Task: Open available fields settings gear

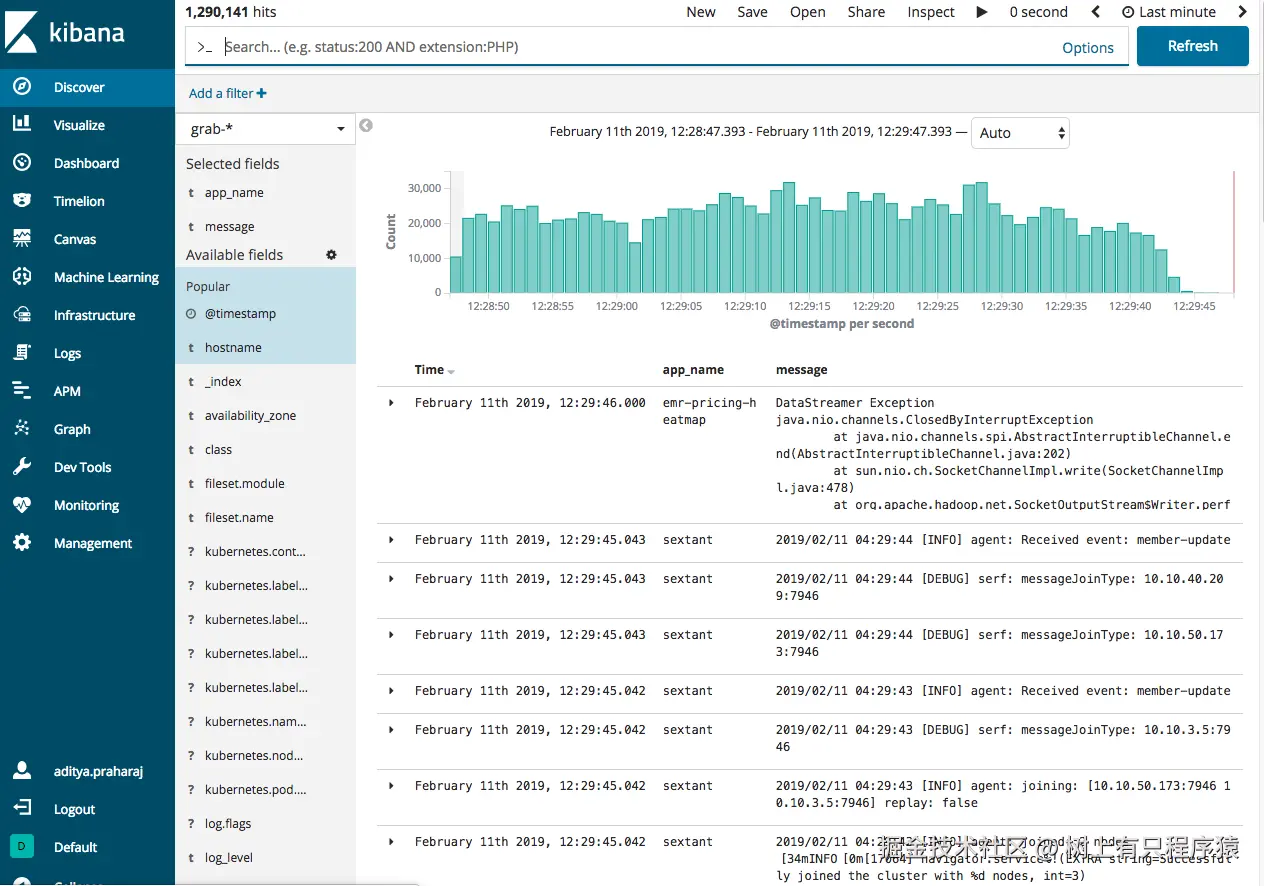Action: point(332,255)
